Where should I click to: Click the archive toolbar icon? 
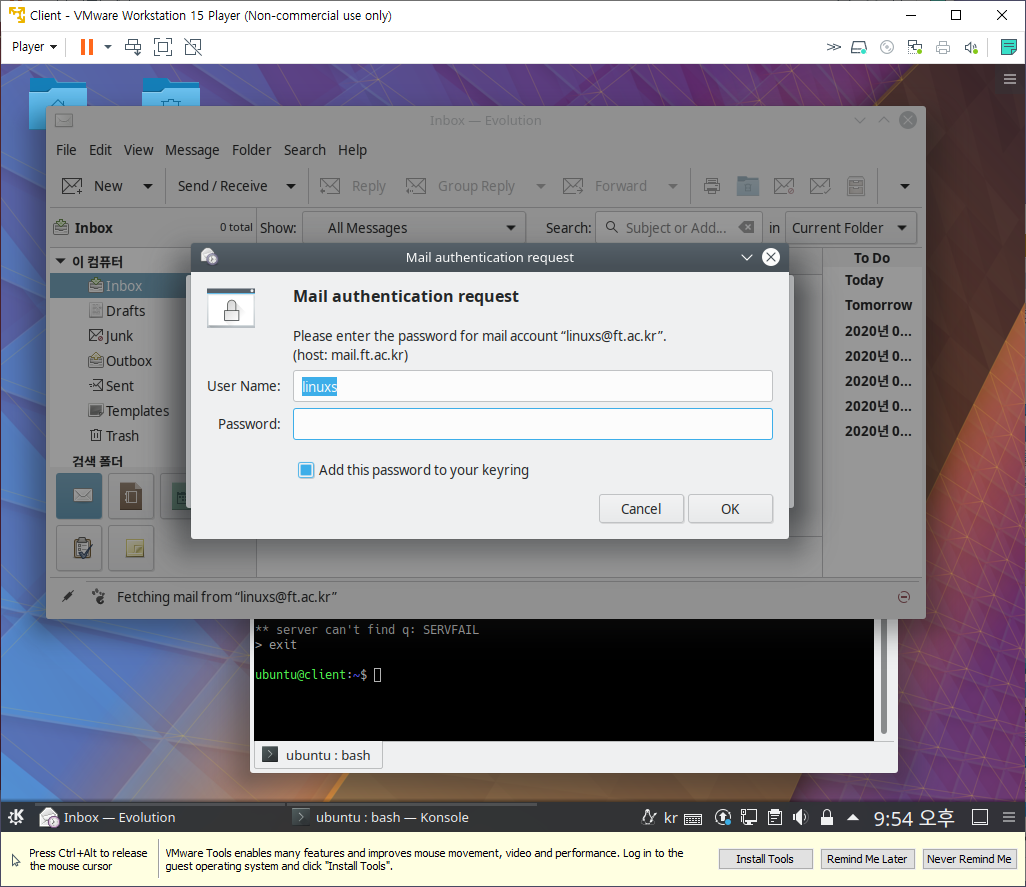(856, 186)
